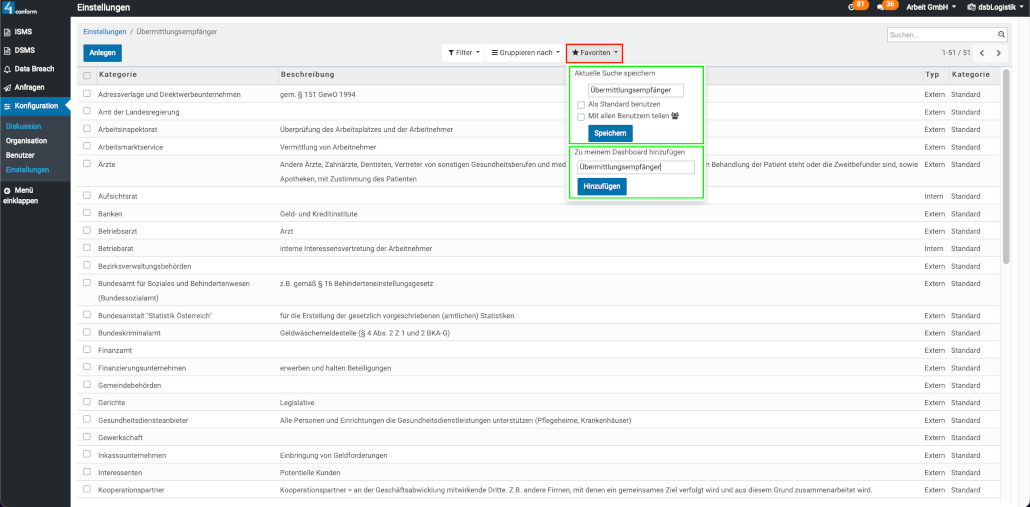Go to previous page arrow

982,52
